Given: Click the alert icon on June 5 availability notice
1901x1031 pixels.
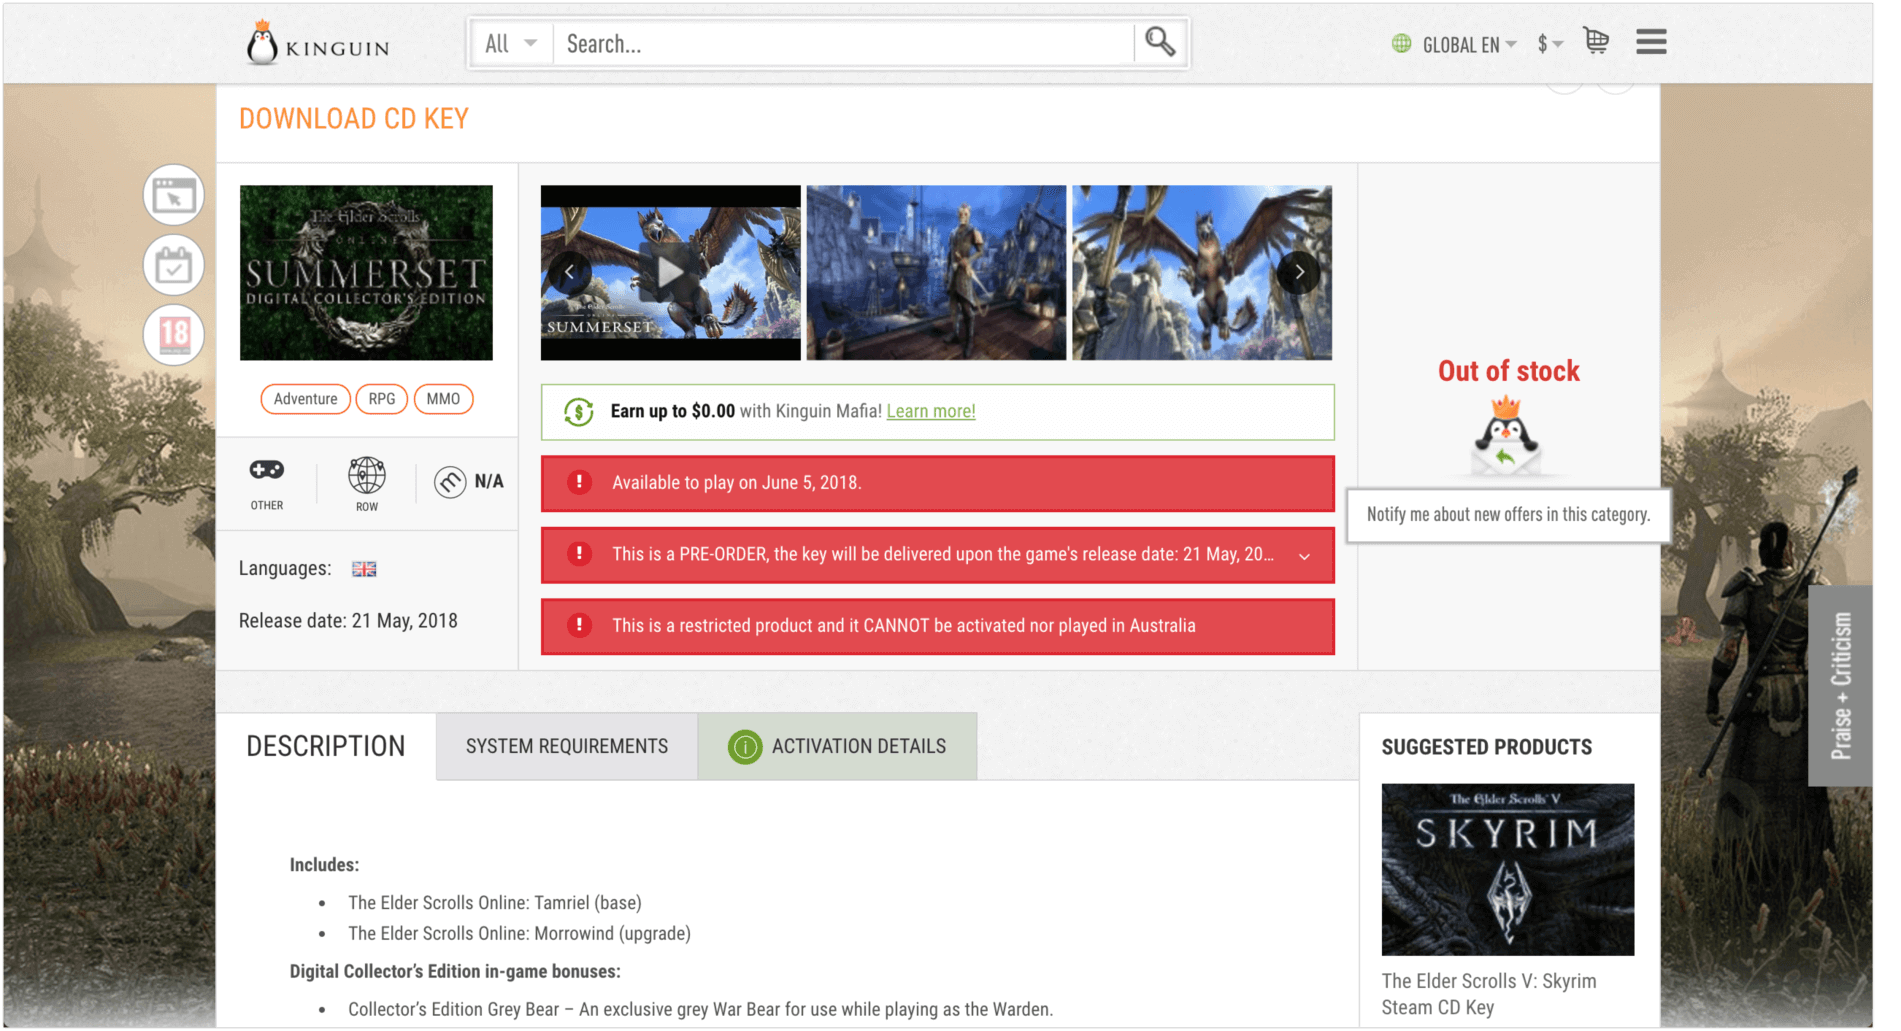Looking at the screenshot, I should (579, 483).
